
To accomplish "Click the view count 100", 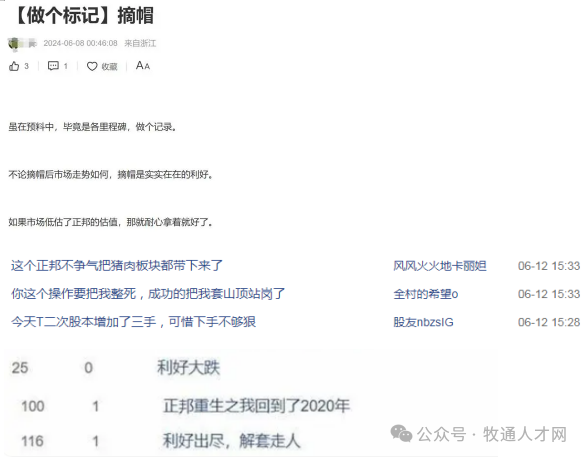I will coord(33,406).
